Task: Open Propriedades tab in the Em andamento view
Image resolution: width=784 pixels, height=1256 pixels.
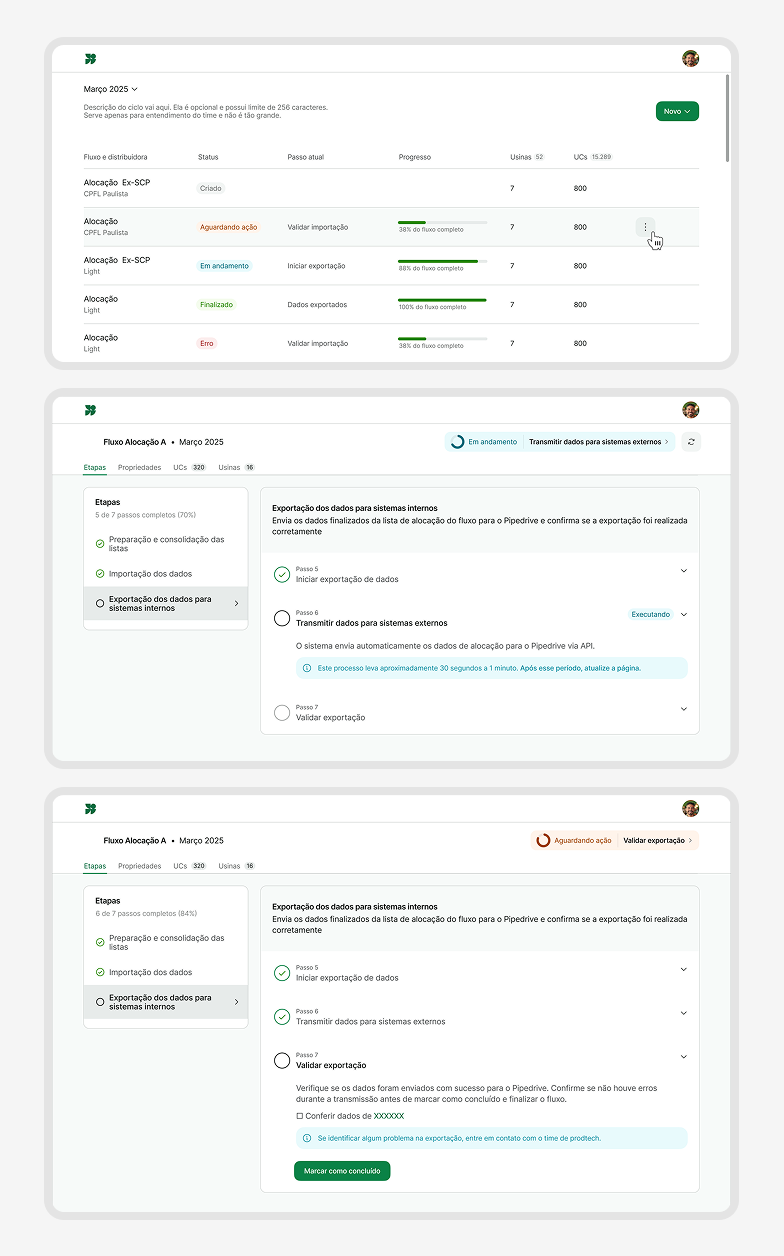Action: [x=139, y=467]
